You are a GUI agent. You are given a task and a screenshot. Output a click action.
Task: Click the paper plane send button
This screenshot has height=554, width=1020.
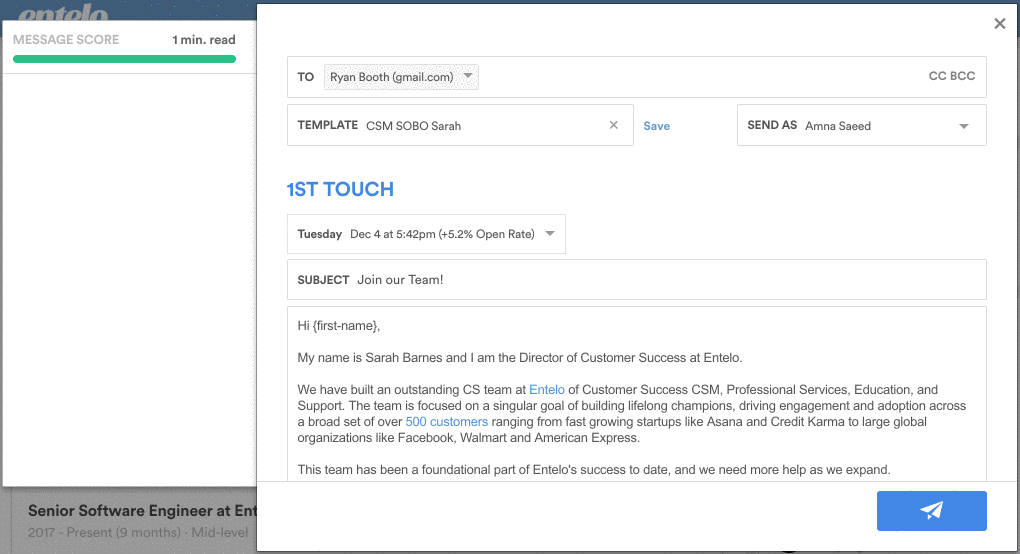pyautogui.click(x=931, y=510)
